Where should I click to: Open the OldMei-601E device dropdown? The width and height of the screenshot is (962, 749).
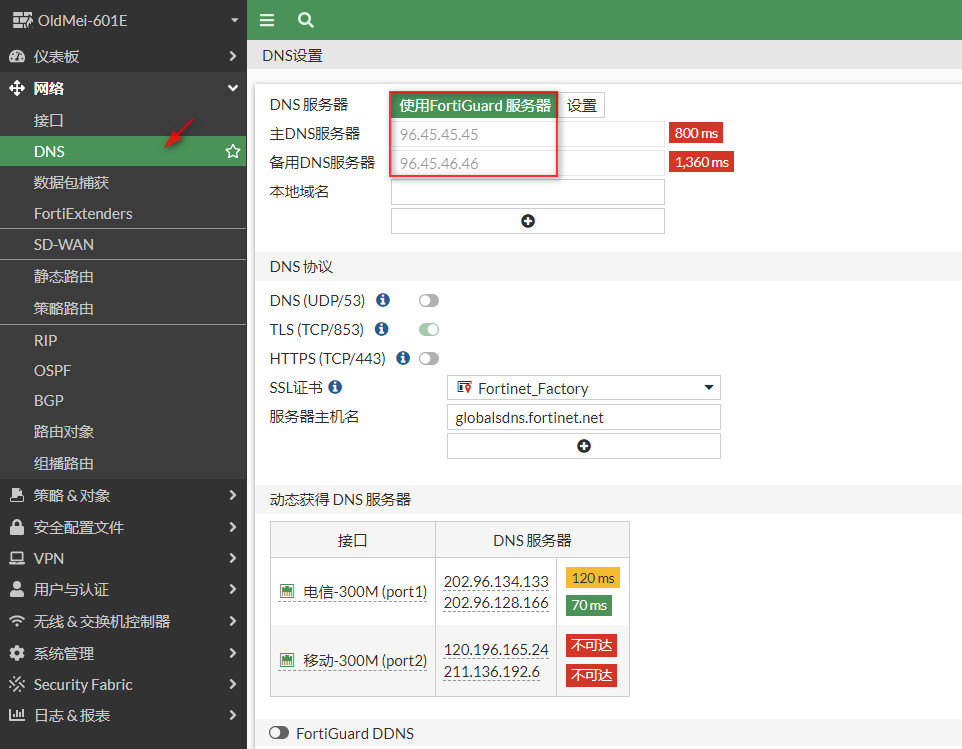point(234,20)
